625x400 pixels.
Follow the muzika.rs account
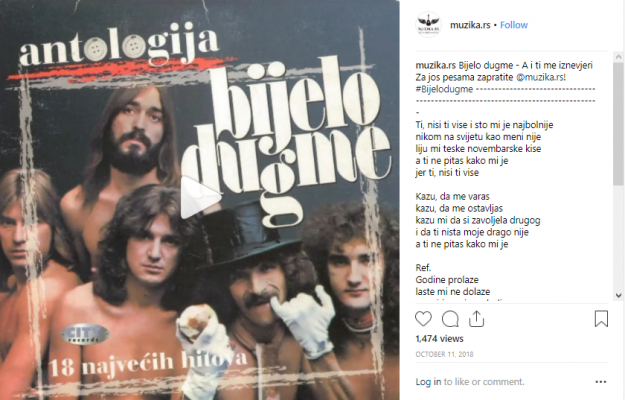click(514, 25)
